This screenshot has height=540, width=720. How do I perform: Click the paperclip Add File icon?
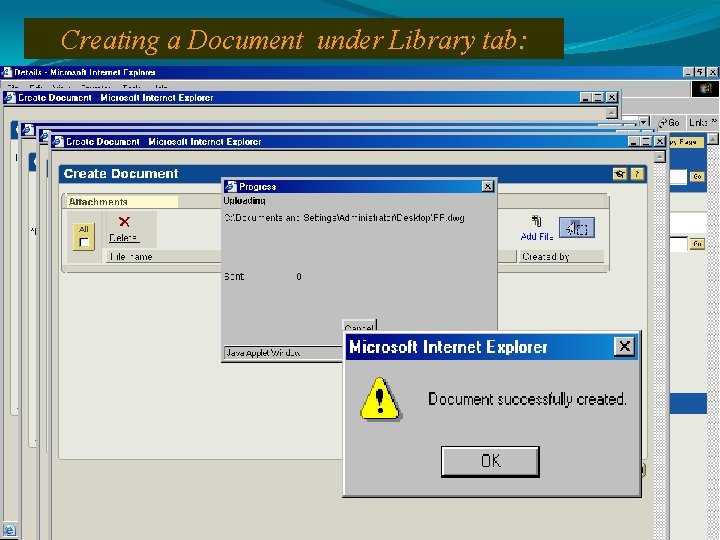536,221
